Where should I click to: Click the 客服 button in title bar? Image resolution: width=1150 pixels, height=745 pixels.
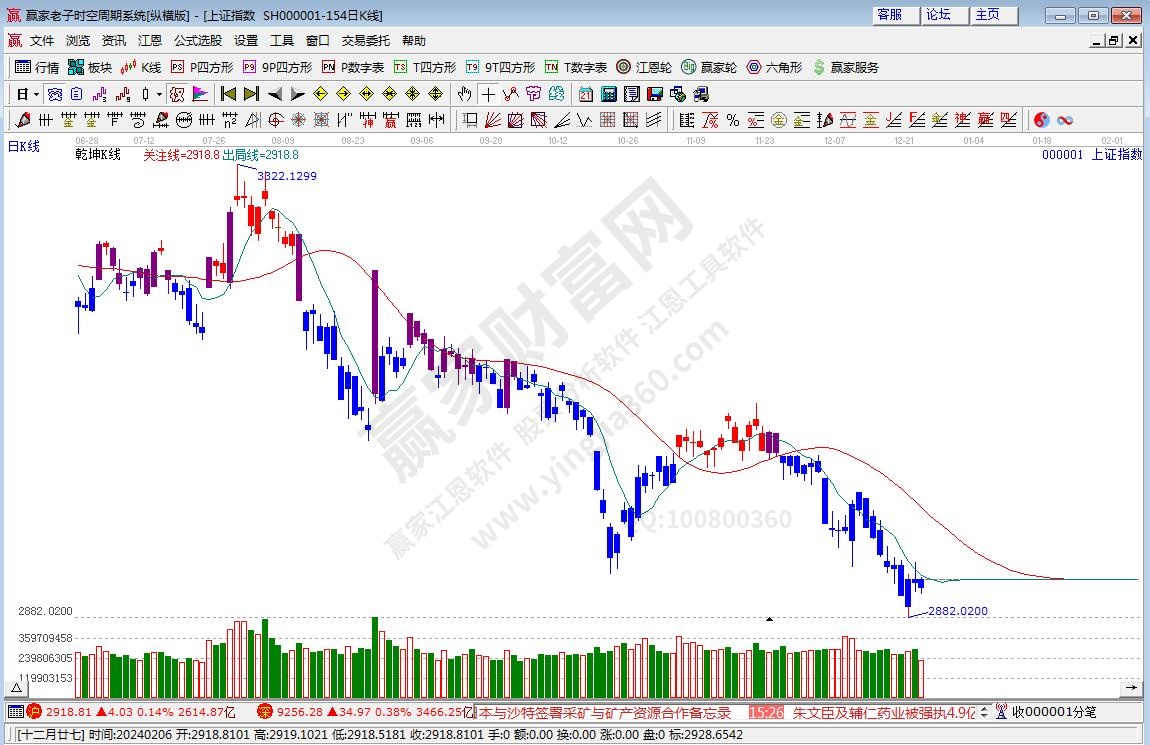pyautogui.click(x=889, y=15)
